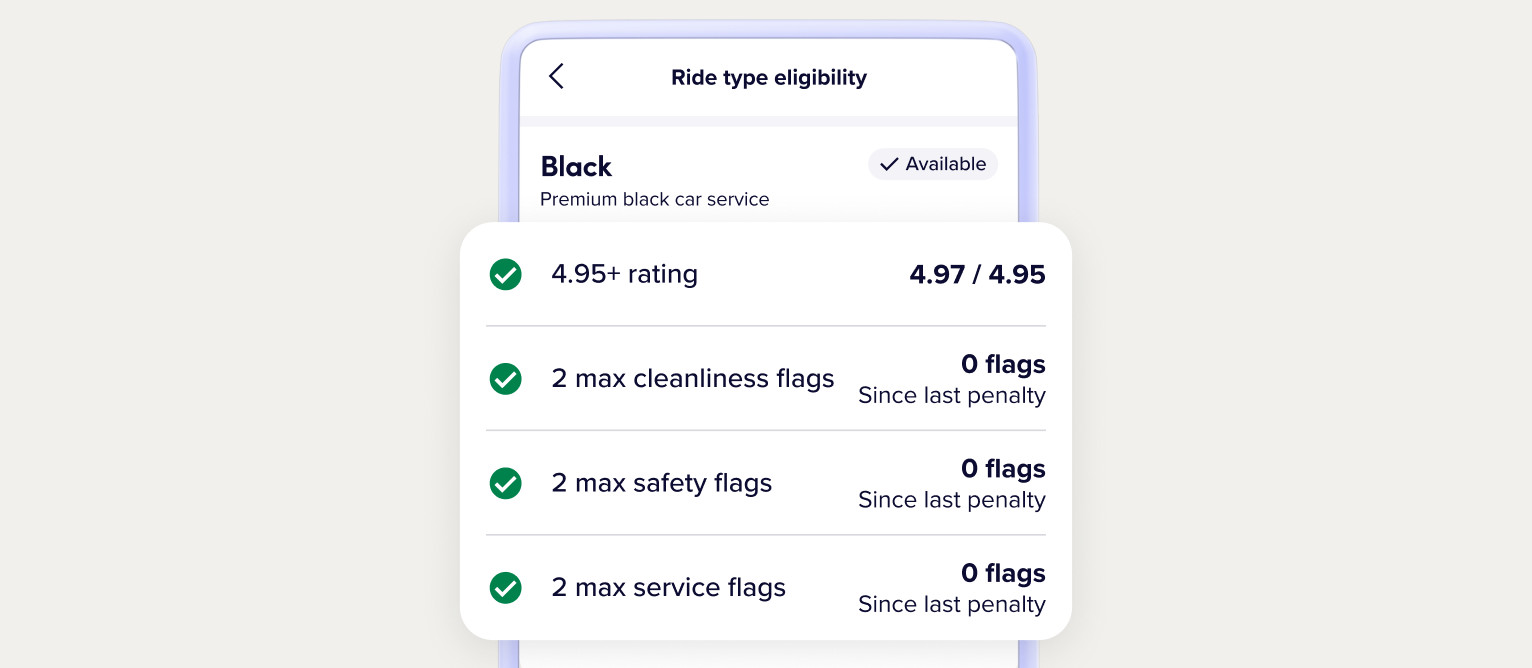Click the Ride type eligibility page title
1532x668 pixels.
(769, 77)
